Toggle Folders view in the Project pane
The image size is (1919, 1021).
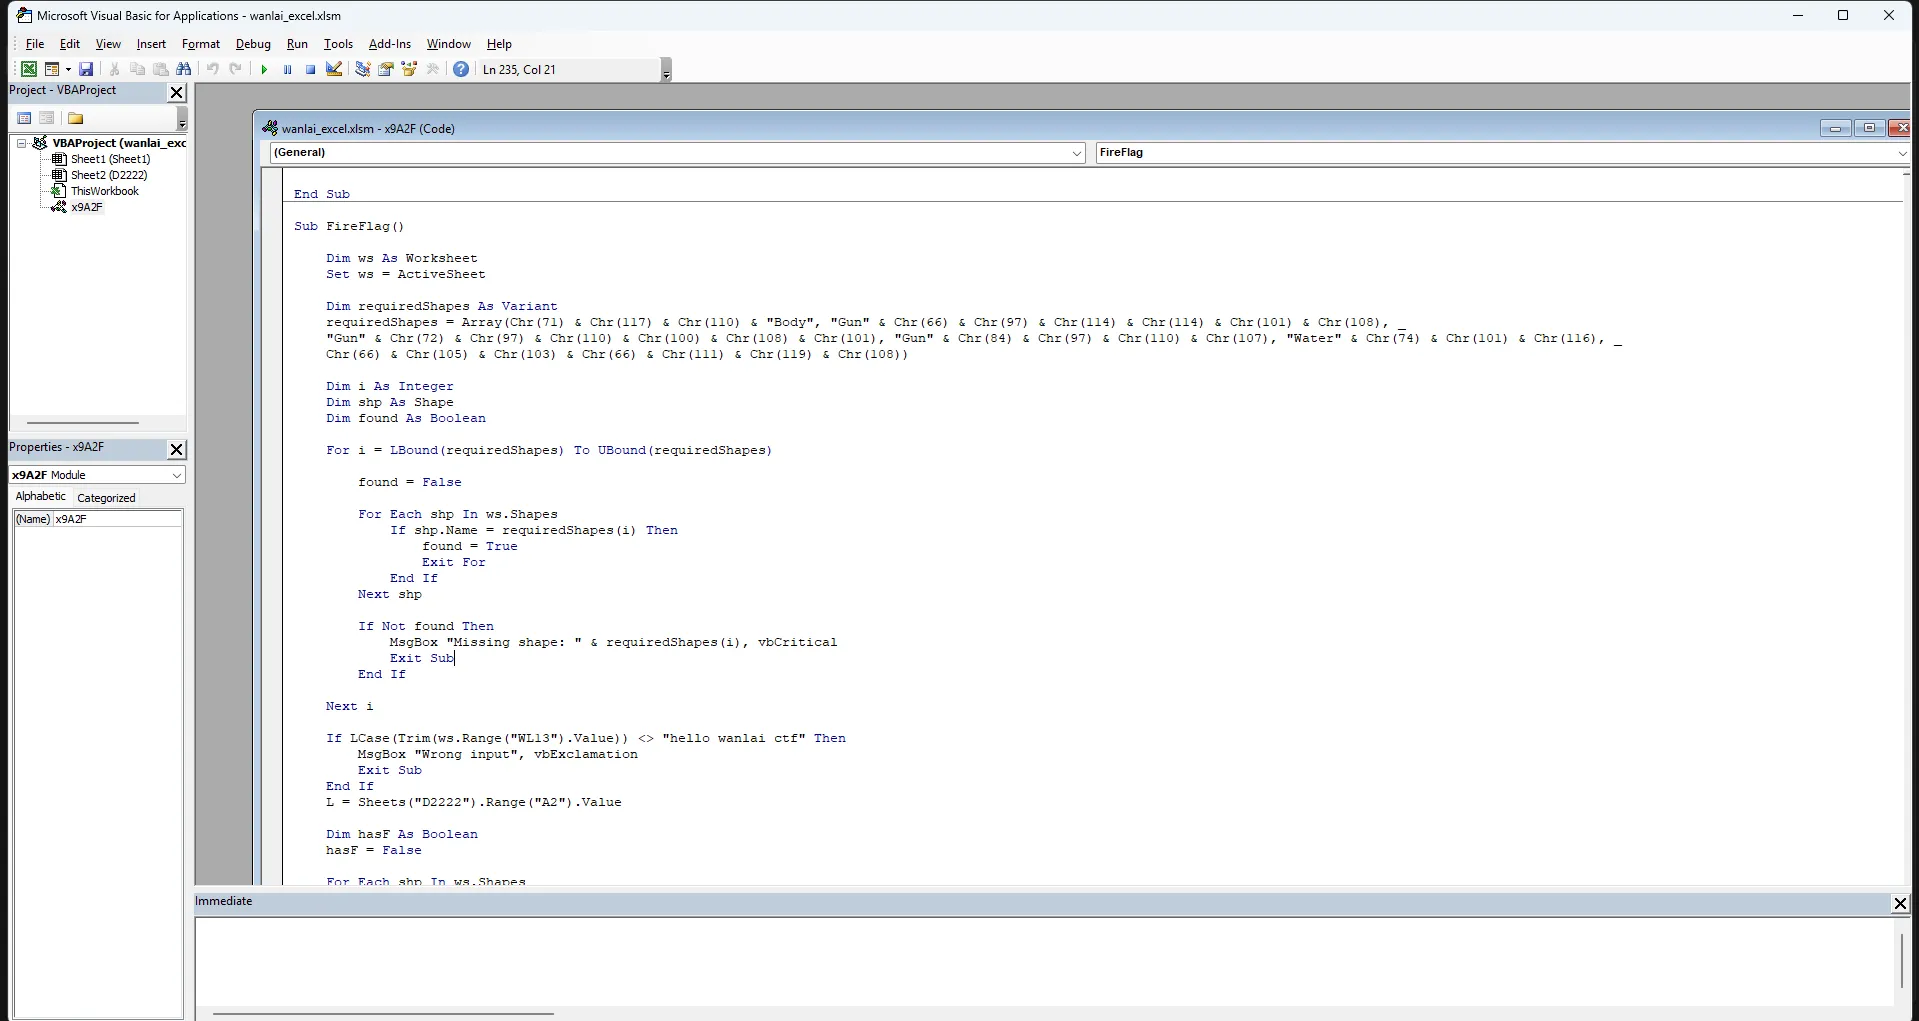(x=75, y=118)
